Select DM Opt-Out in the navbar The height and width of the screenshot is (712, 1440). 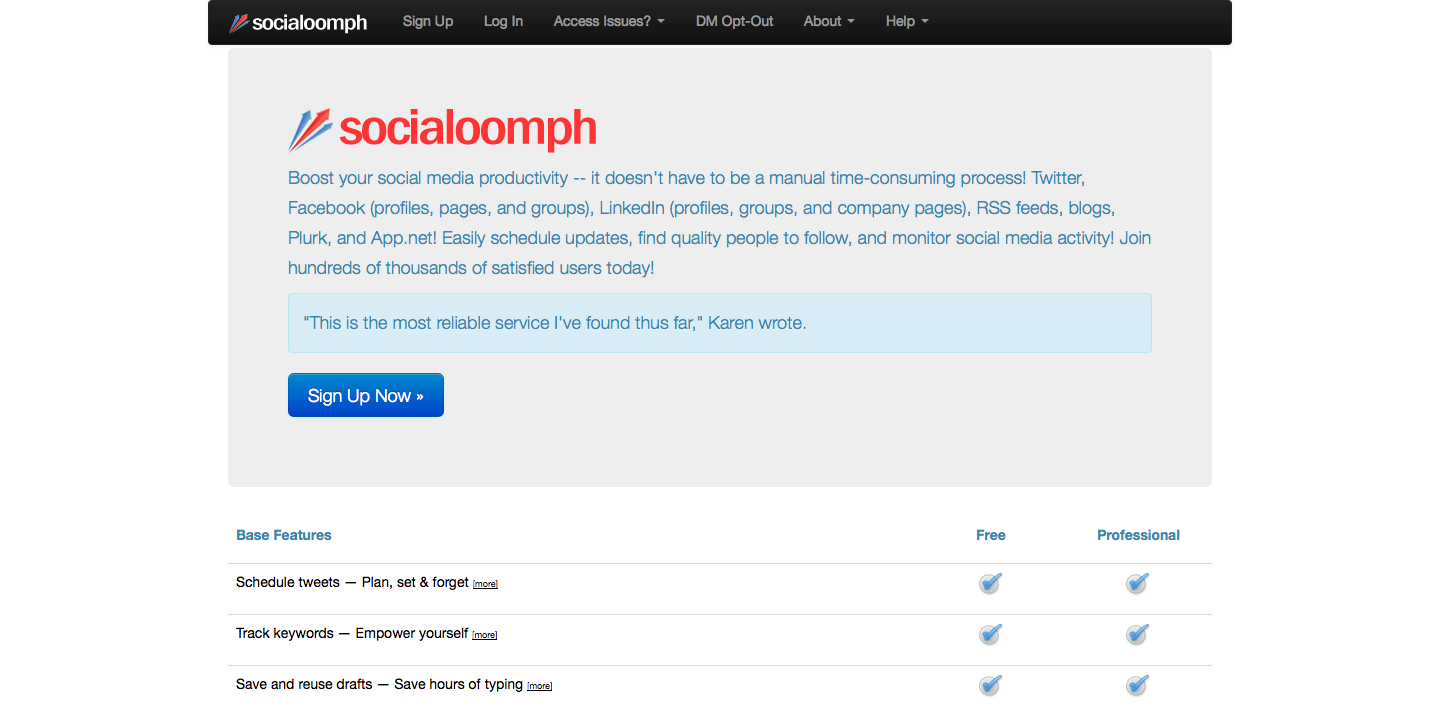point(735,21)
